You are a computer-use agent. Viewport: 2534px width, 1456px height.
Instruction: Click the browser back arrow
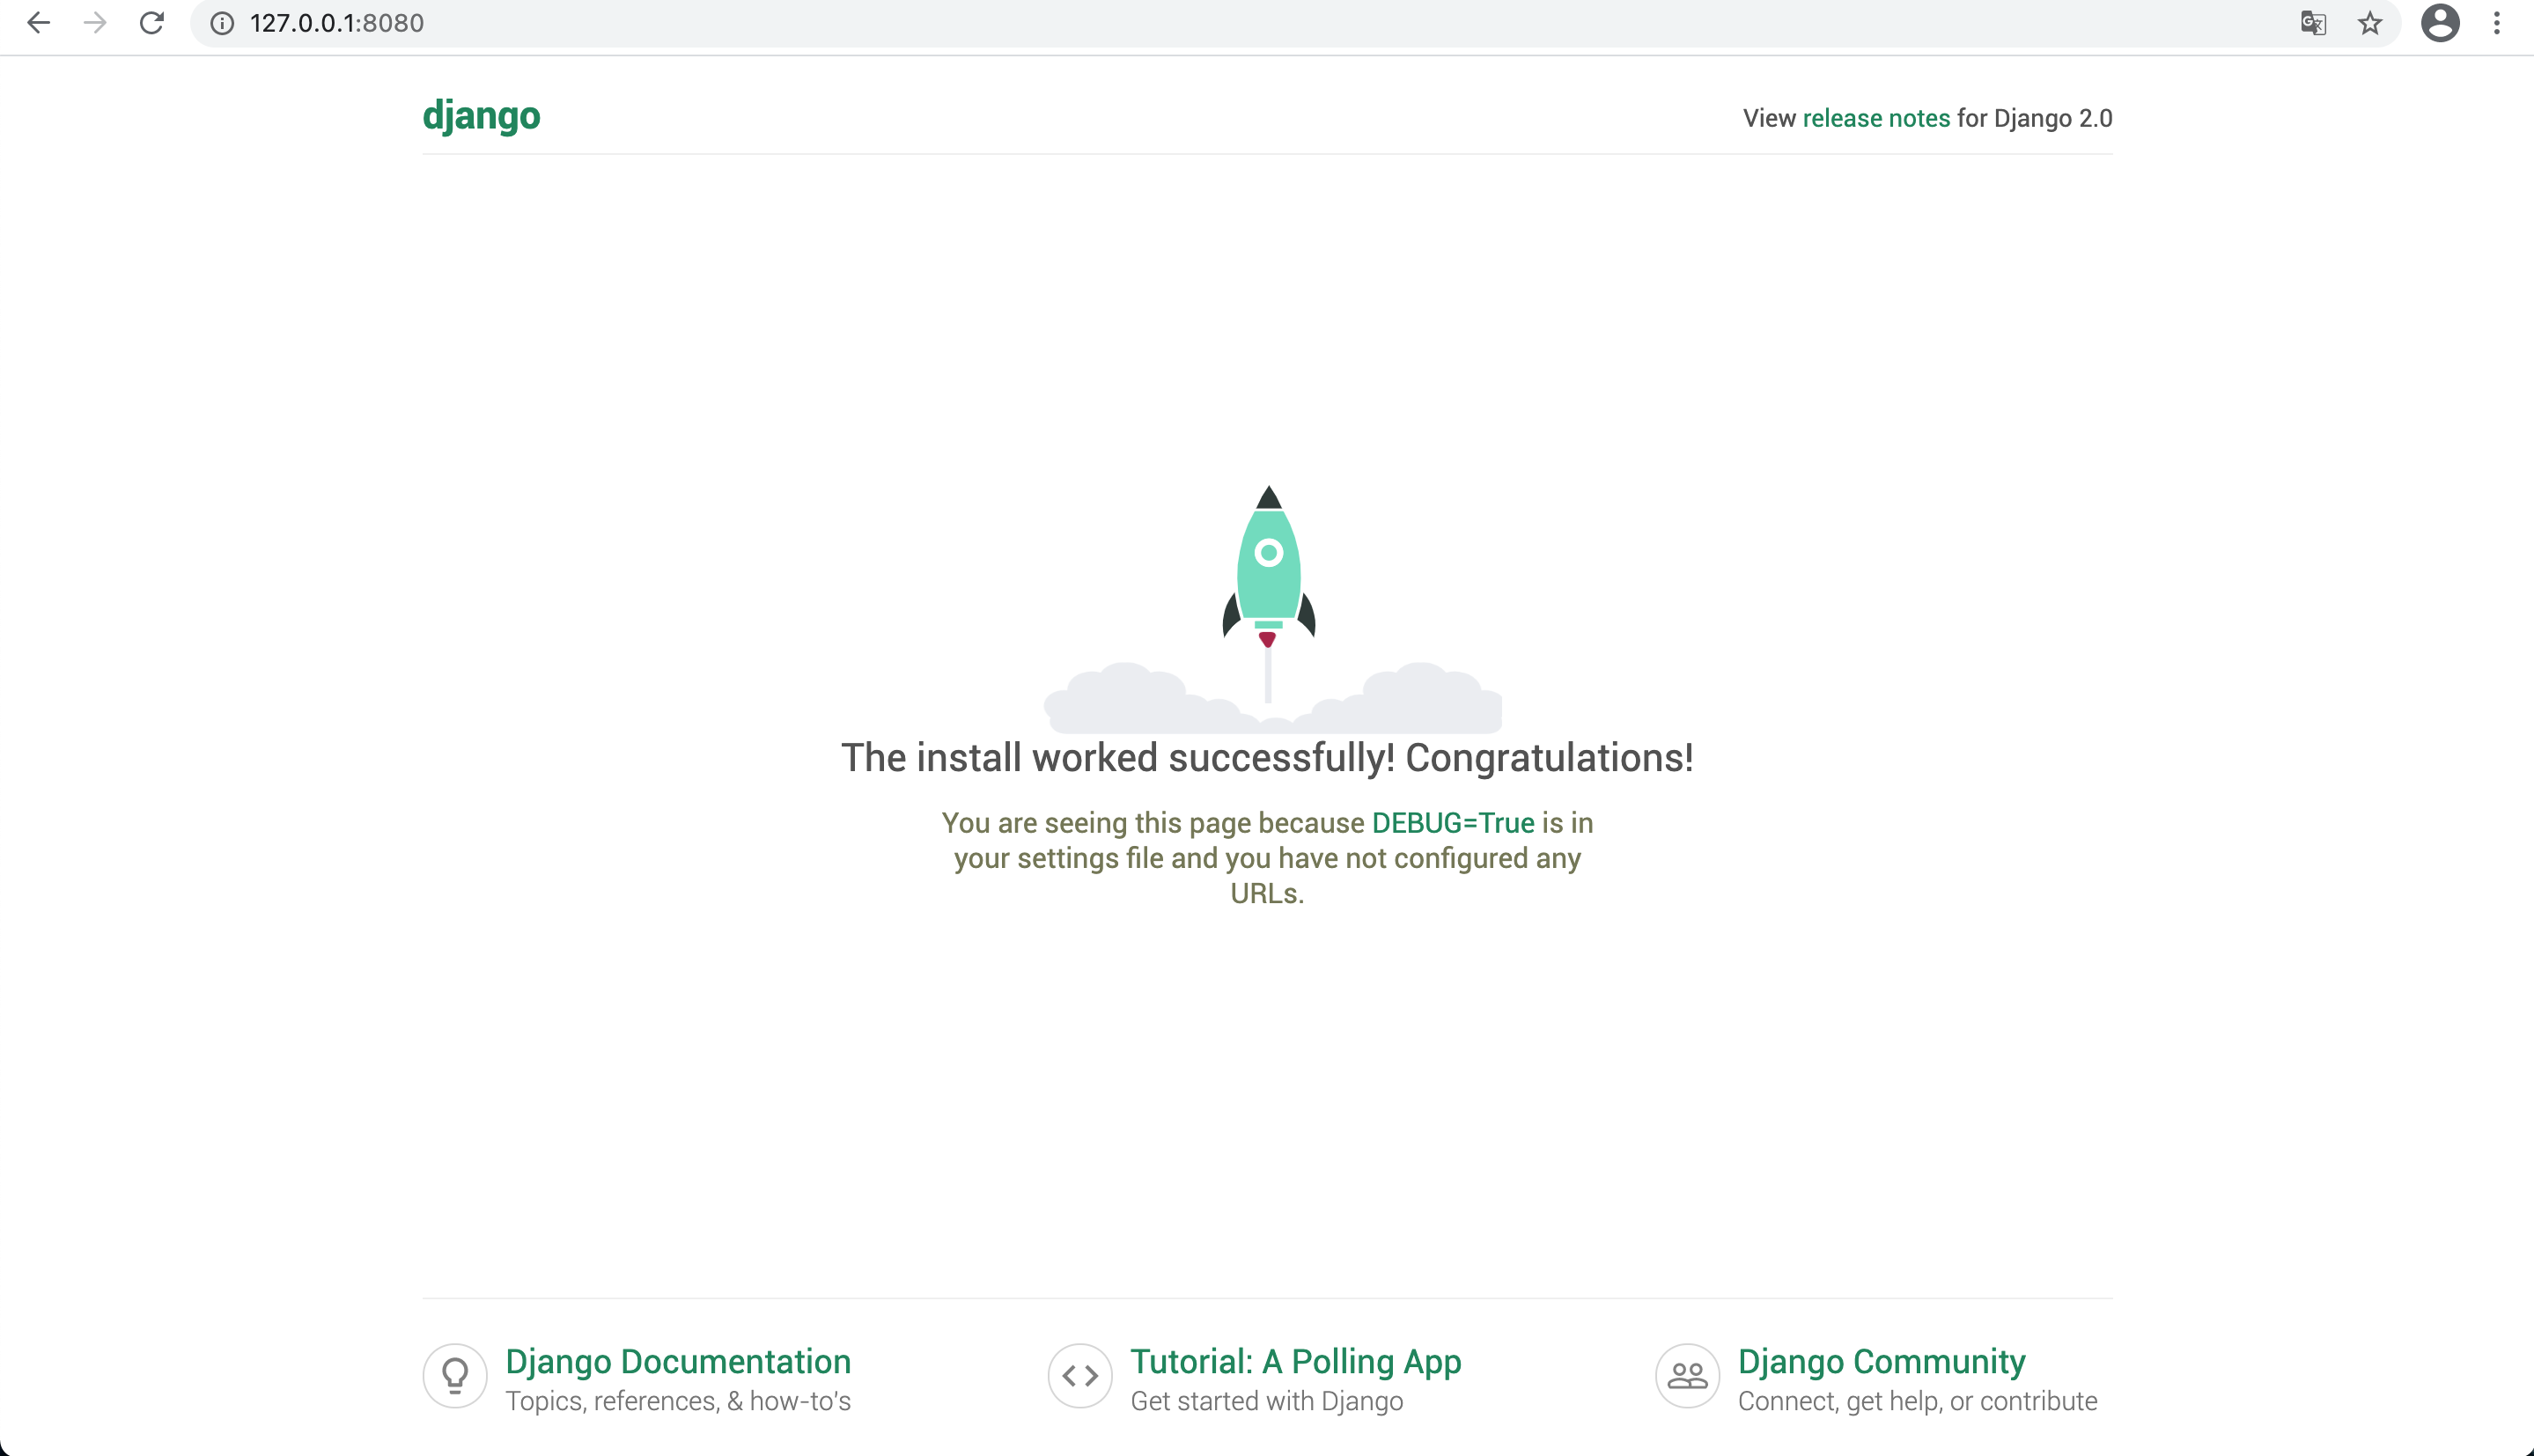tap(38, 23)
